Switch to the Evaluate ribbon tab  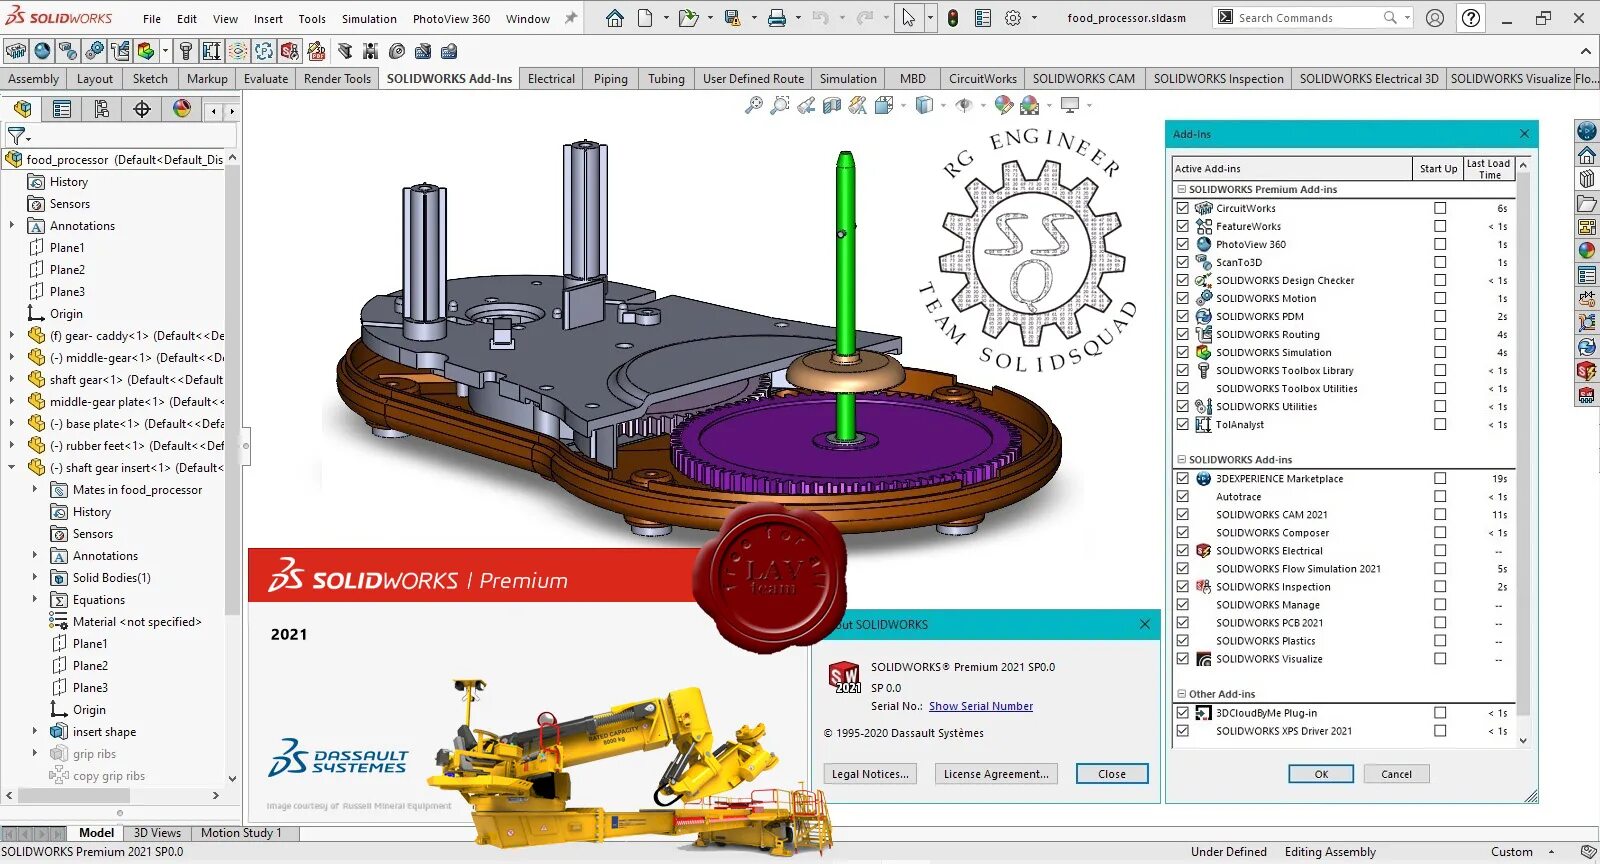[x=266, y=79]
